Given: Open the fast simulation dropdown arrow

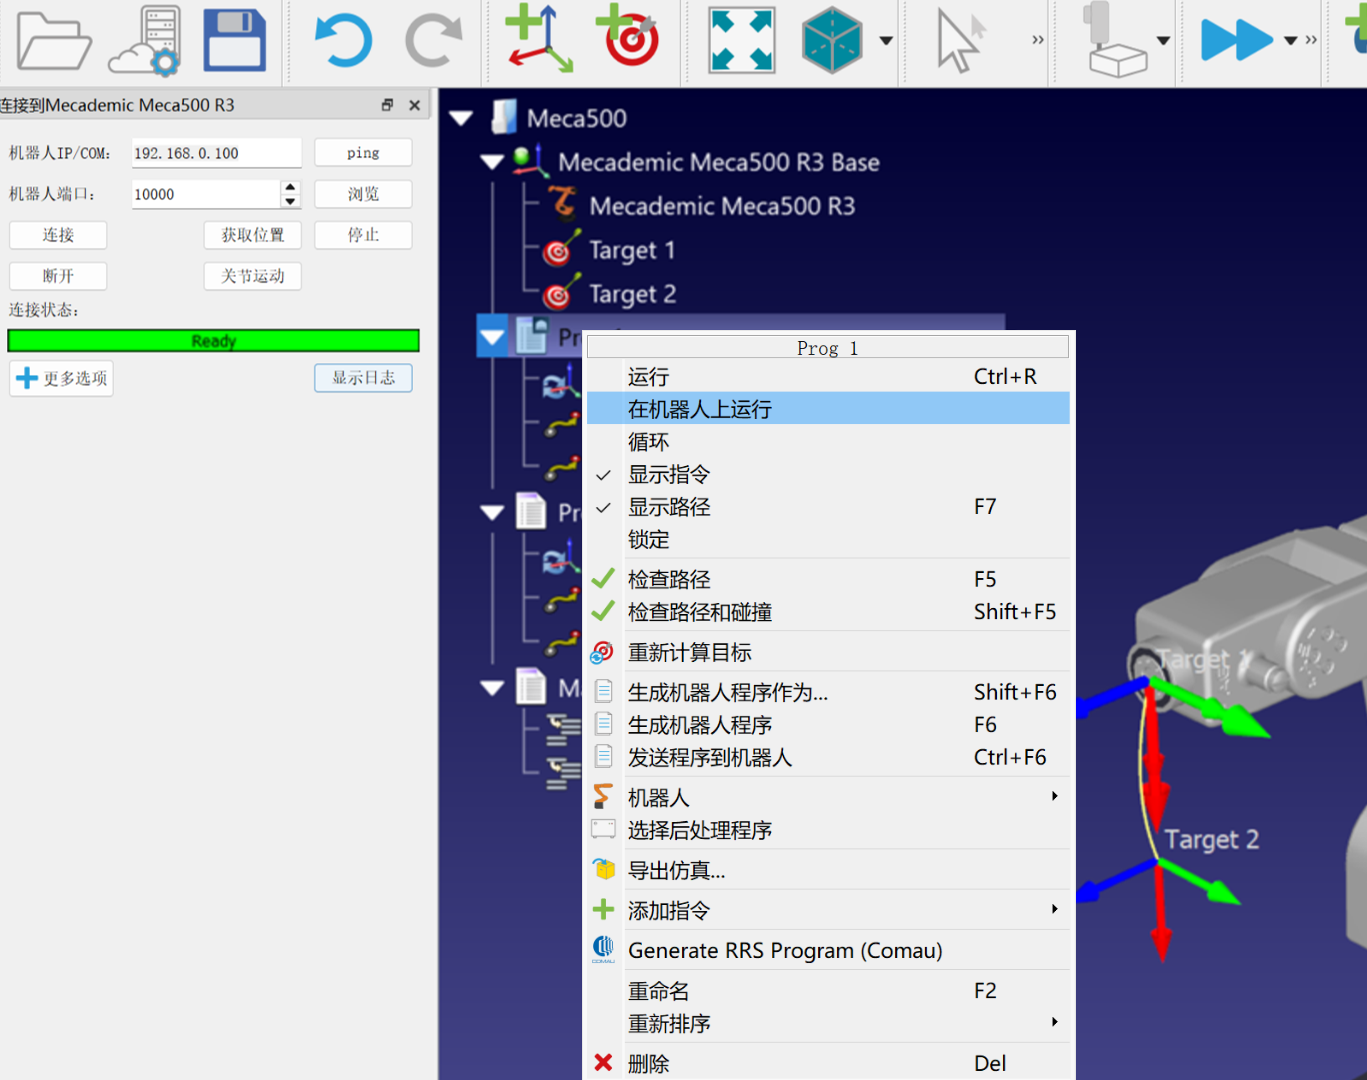Looking at the screenshot, I should point(1290,41).
